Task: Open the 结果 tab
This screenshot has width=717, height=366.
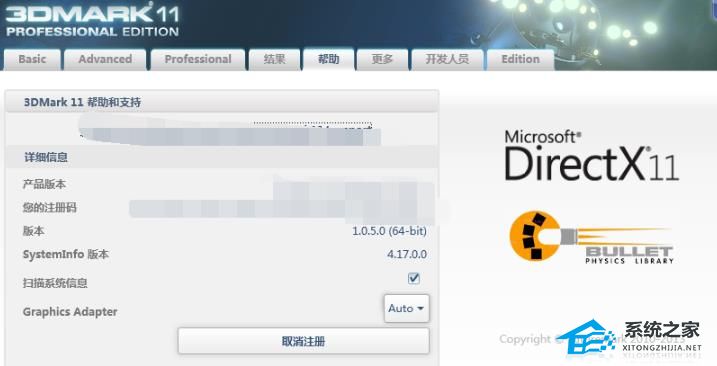Action: pos(274,59)
